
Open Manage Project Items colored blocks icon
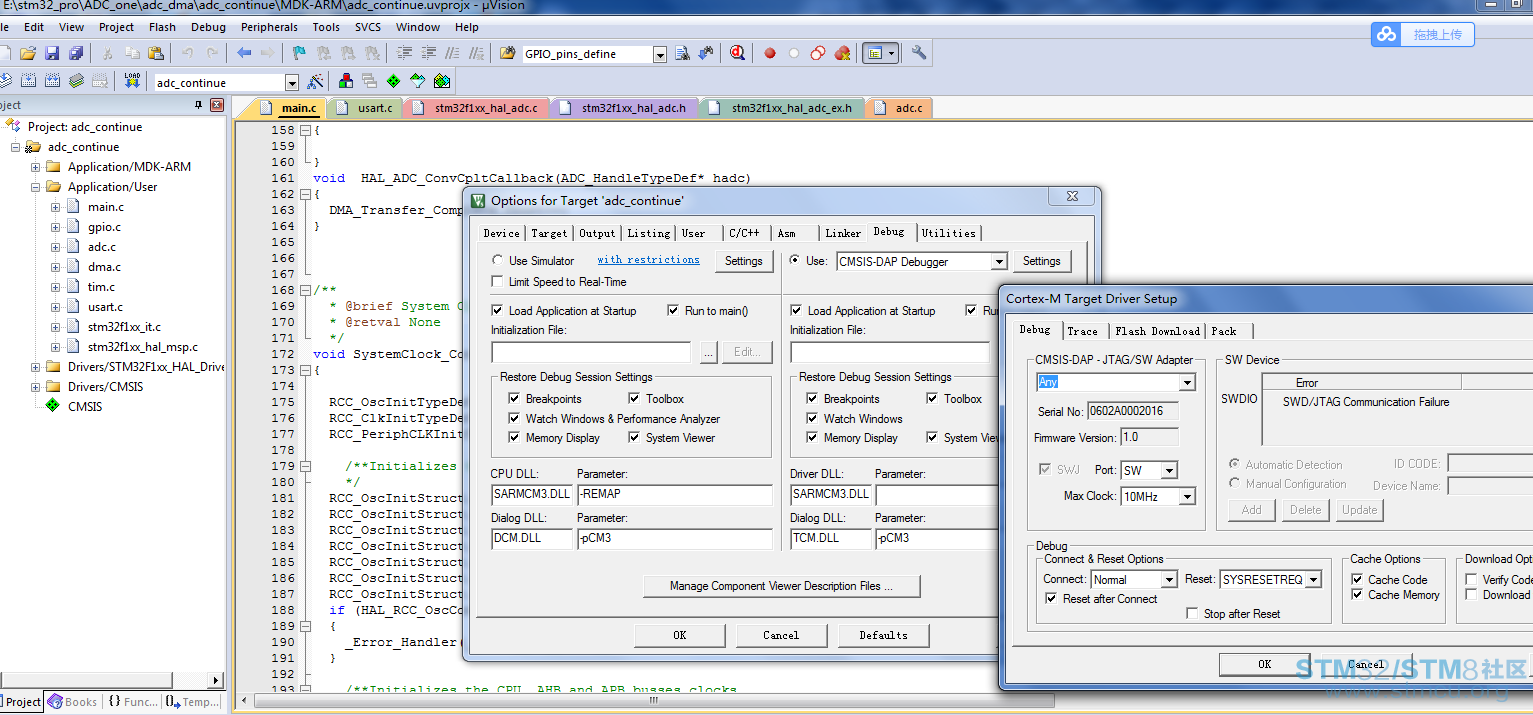pyautogui.click(x=346, y=81)
